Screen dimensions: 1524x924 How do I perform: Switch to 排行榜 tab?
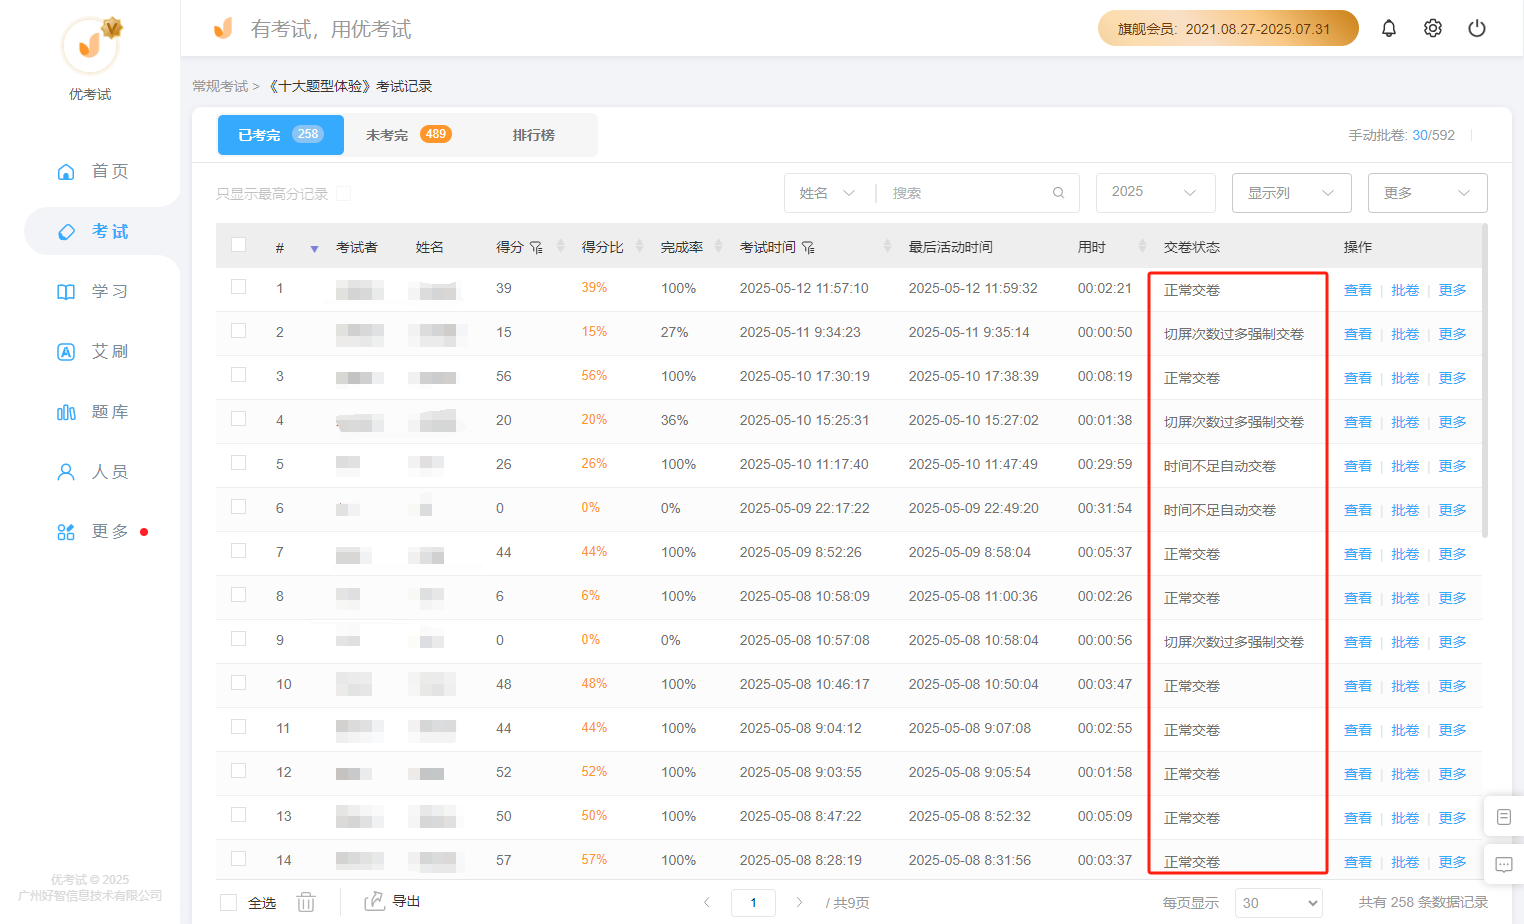pyautogui.click(x=533, y=135)
